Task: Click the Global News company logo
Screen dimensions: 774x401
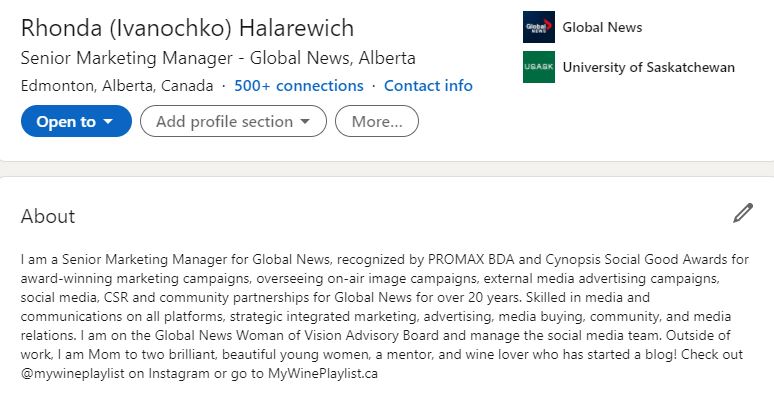Action: [x=538, y=27]
